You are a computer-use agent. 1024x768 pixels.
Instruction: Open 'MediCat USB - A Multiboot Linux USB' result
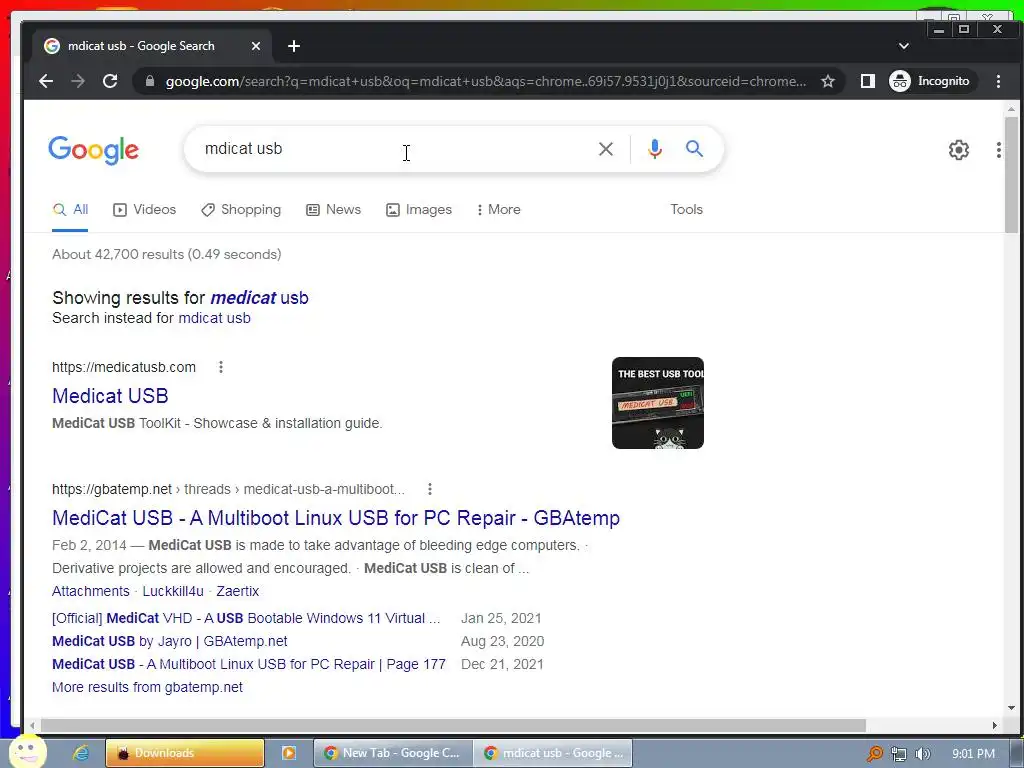point(336,518)
